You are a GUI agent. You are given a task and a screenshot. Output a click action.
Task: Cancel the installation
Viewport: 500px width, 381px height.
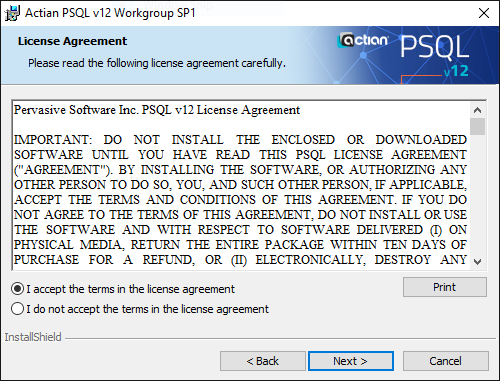point(446,361)
